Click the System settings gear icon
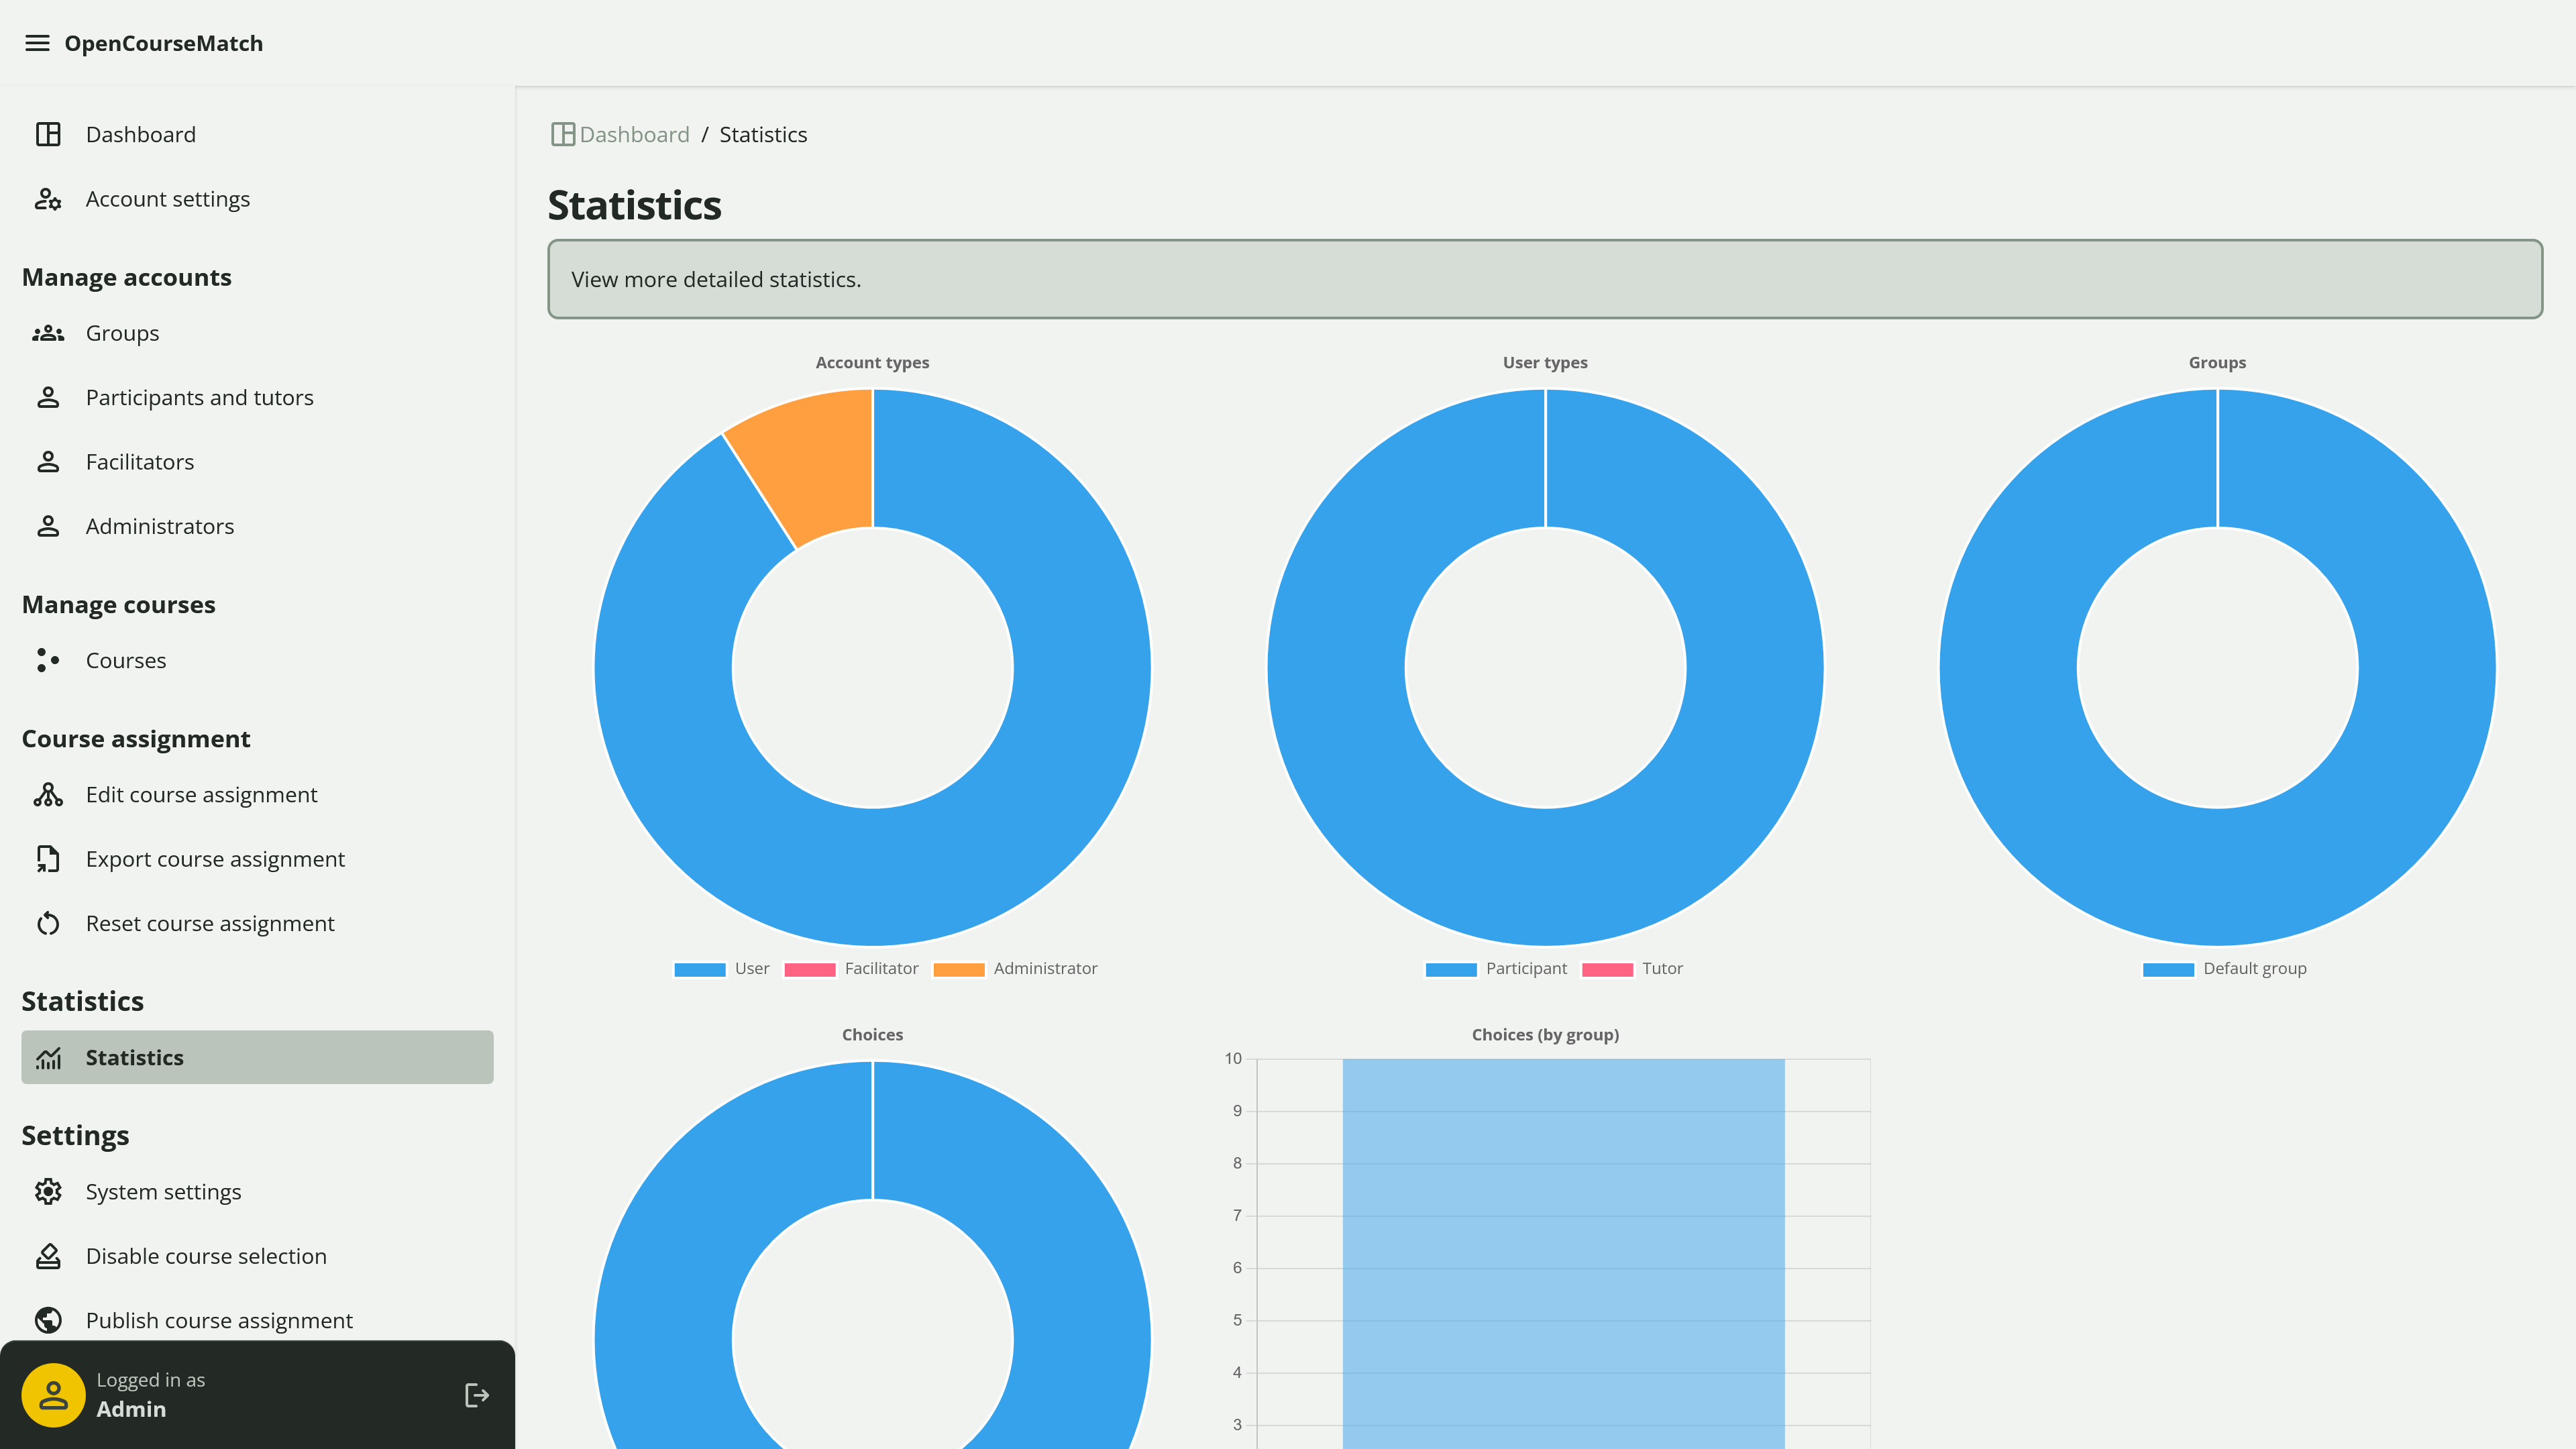2576x1449 pixels. tap(48, 1191)
